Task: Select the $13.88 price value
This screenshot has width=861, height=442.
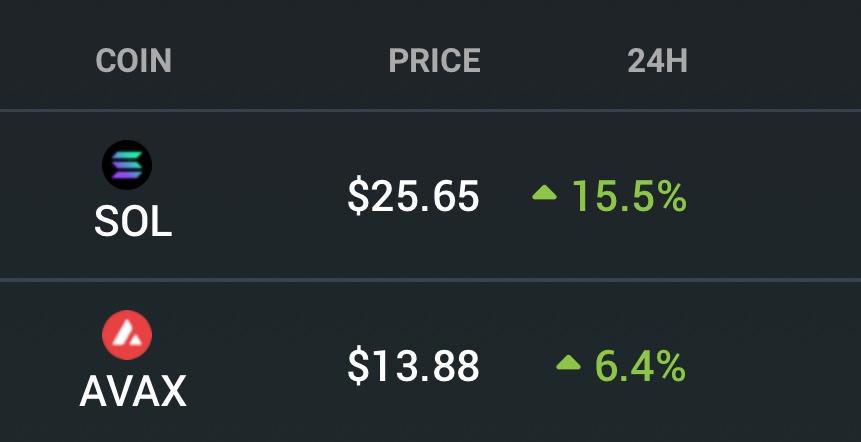Action: (x=413, y=366)
